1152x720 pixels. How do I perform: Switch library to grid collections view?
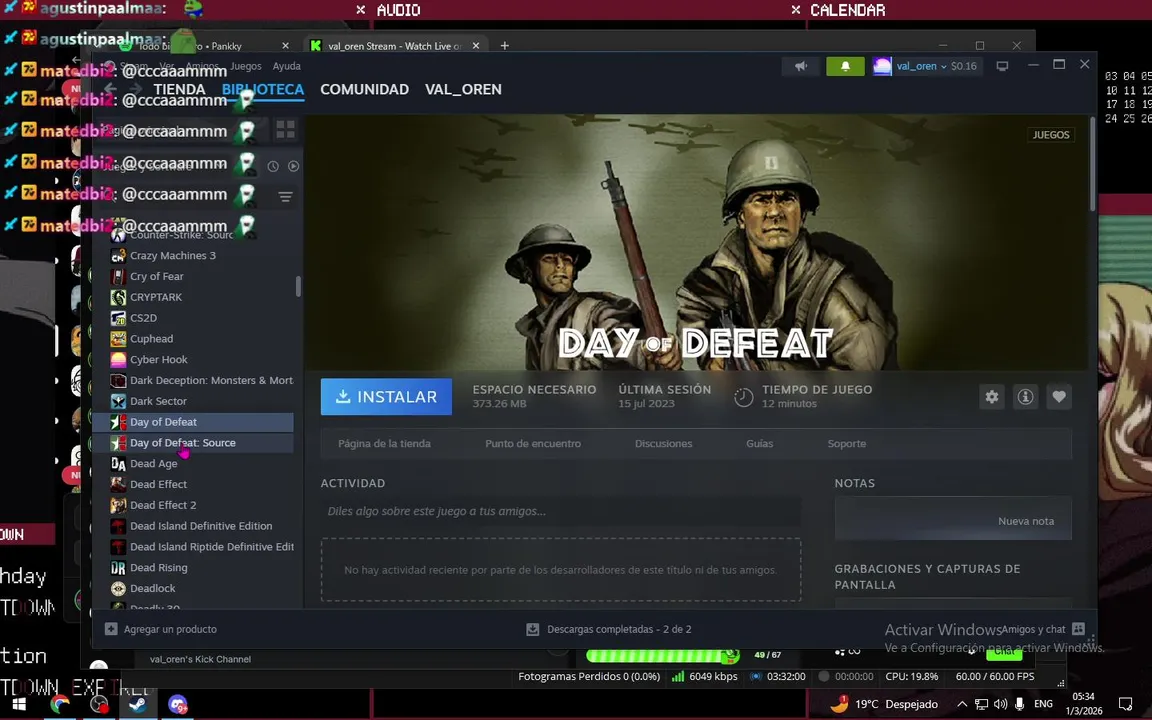click(x=285, y=130)
